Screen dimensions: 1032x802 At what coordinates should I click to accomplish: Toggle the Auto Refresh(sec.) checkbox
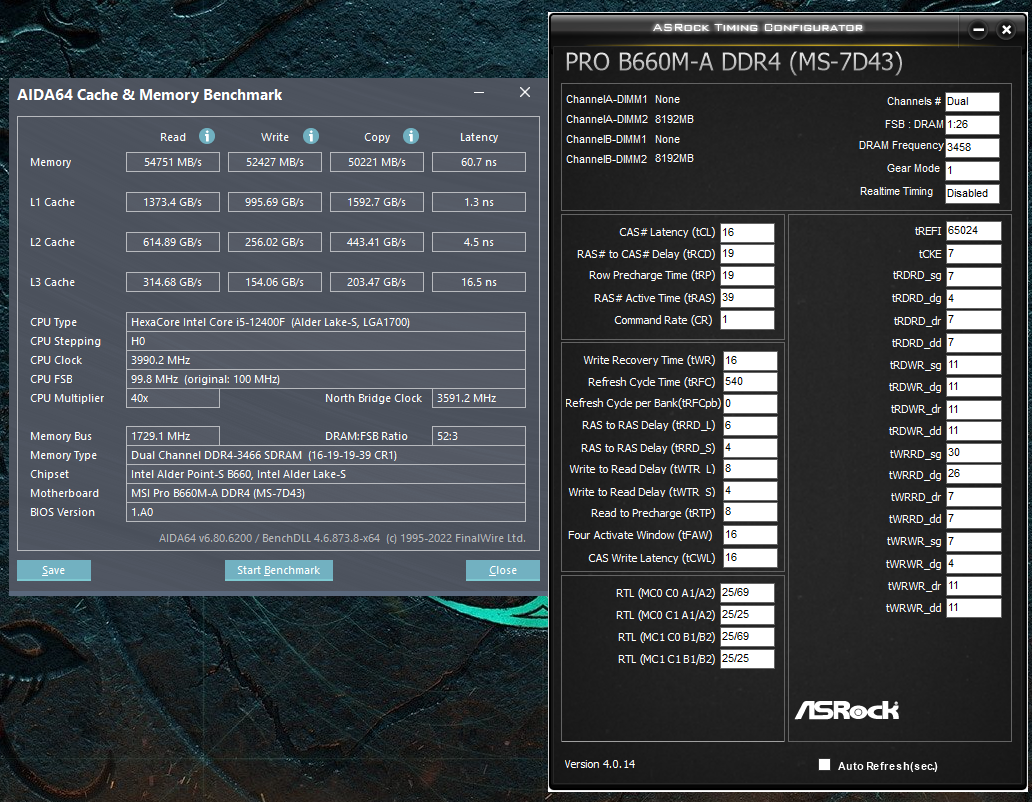[x=824, y=764]
